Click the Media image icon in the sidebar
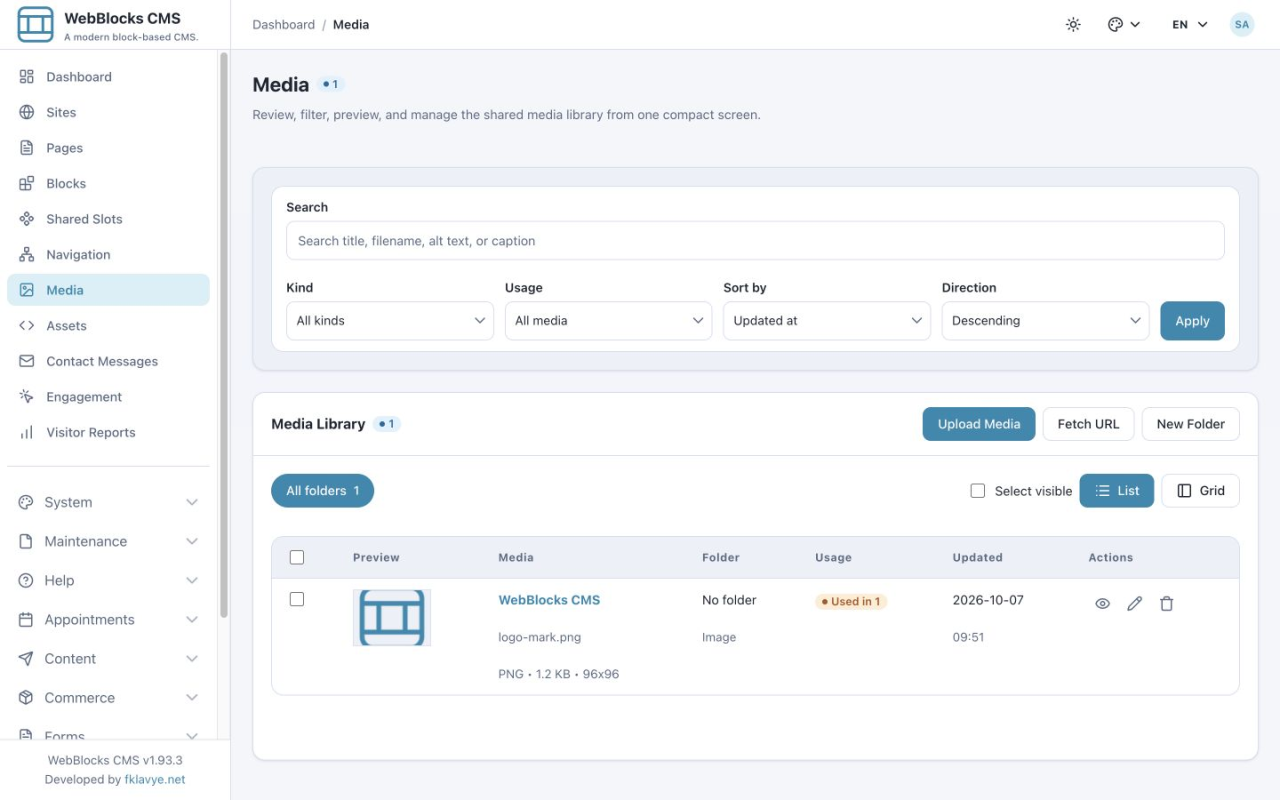The width and height of the screenshot is (1280, 800). coord(27,290)
